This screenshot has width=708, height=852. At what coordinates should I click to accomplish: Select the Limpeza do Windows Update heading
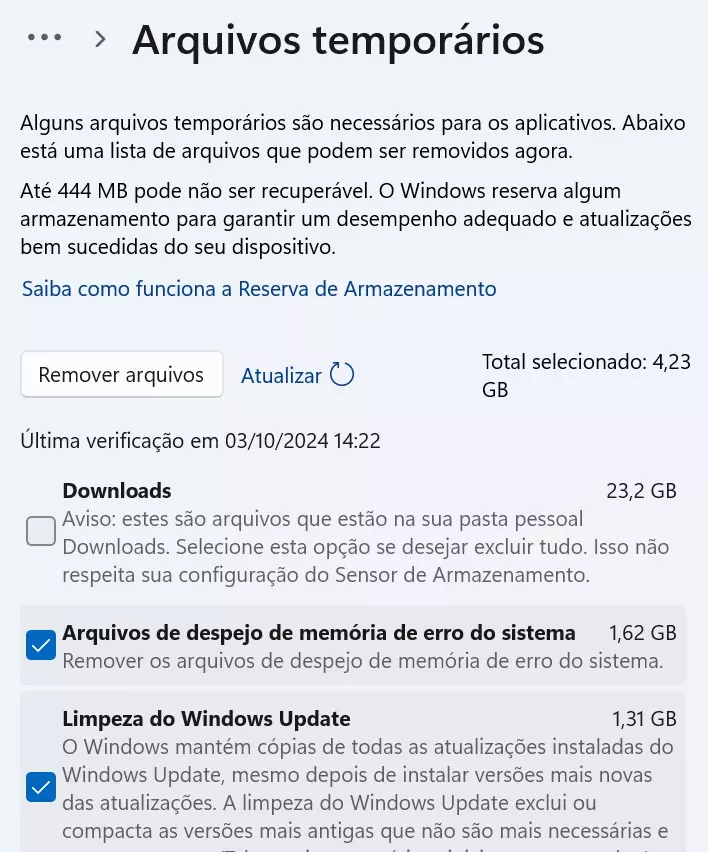[206, 718]
